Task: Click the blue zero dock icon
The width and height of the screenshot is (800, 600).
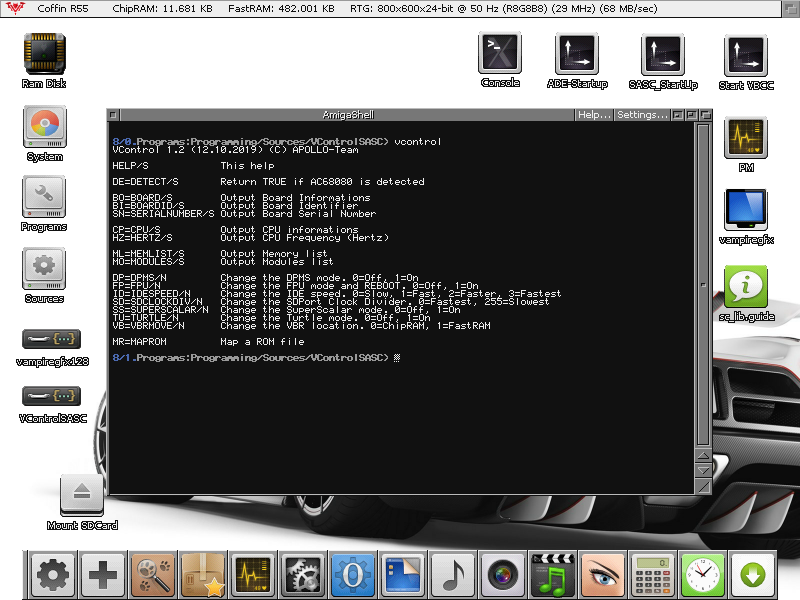Action: (353, 574)
